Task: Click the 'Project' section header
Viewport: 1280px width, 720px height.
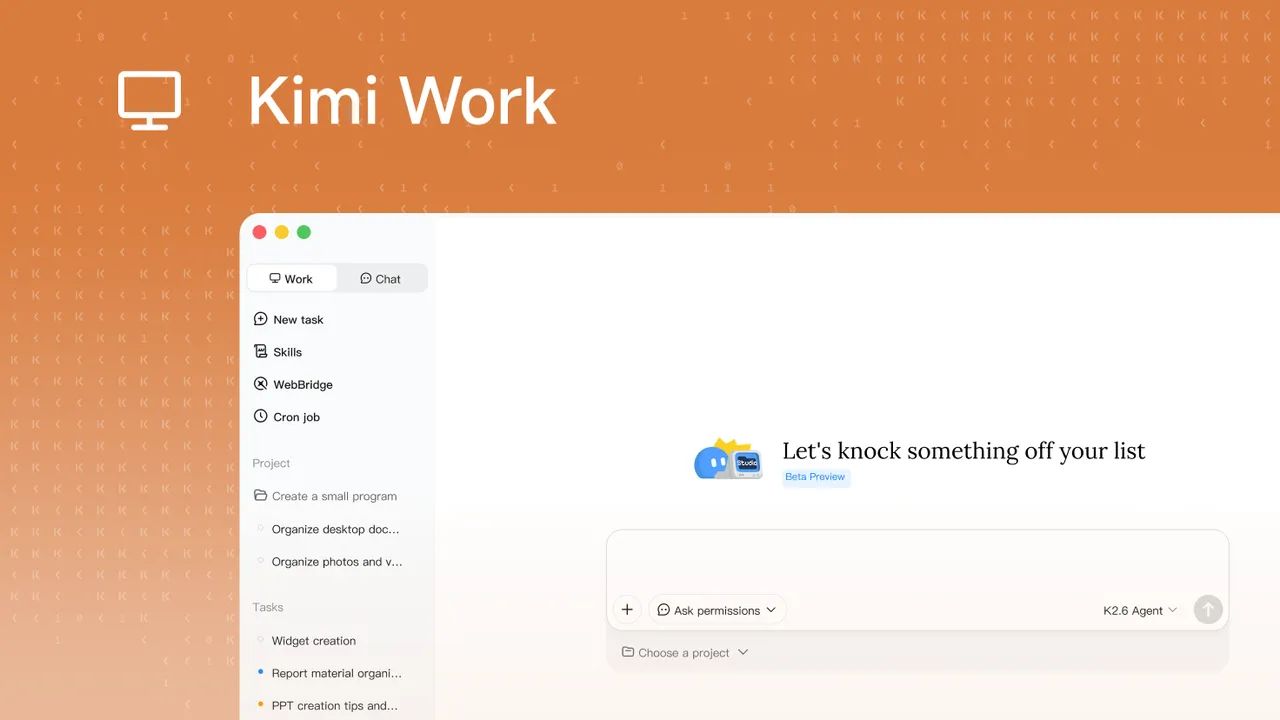Action: (271, 463)
